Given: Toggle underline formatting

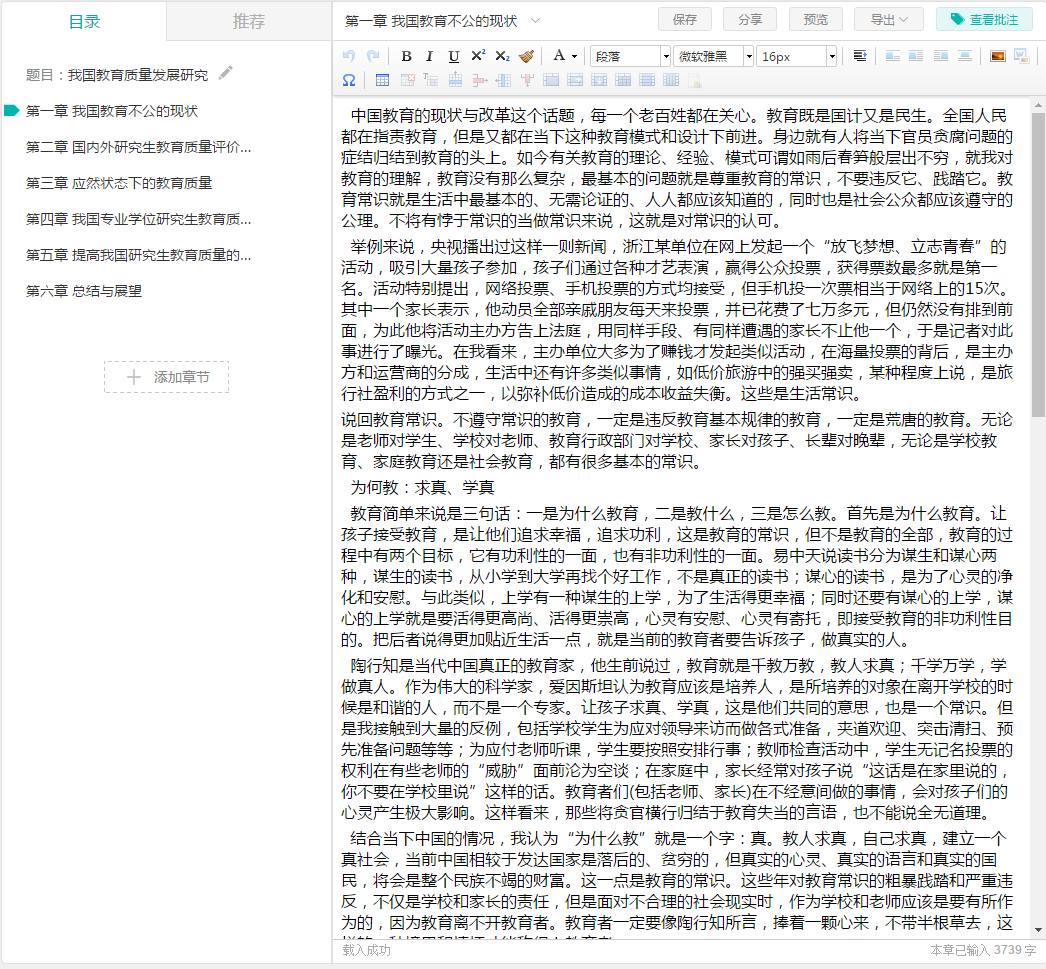Looking at the screenshot, I should [454, 56].
